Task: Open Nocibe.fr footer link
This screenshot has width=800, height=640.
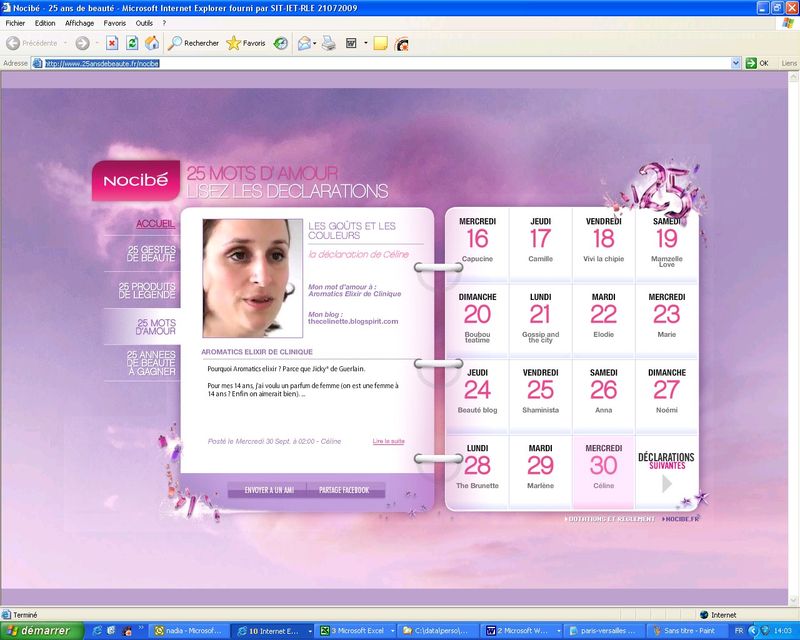Action: pyautogui.click(x=681, y=519)
